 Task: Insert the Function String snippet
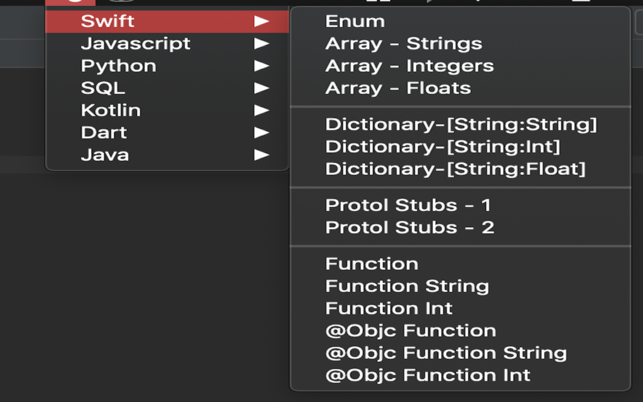pos(460,286)
